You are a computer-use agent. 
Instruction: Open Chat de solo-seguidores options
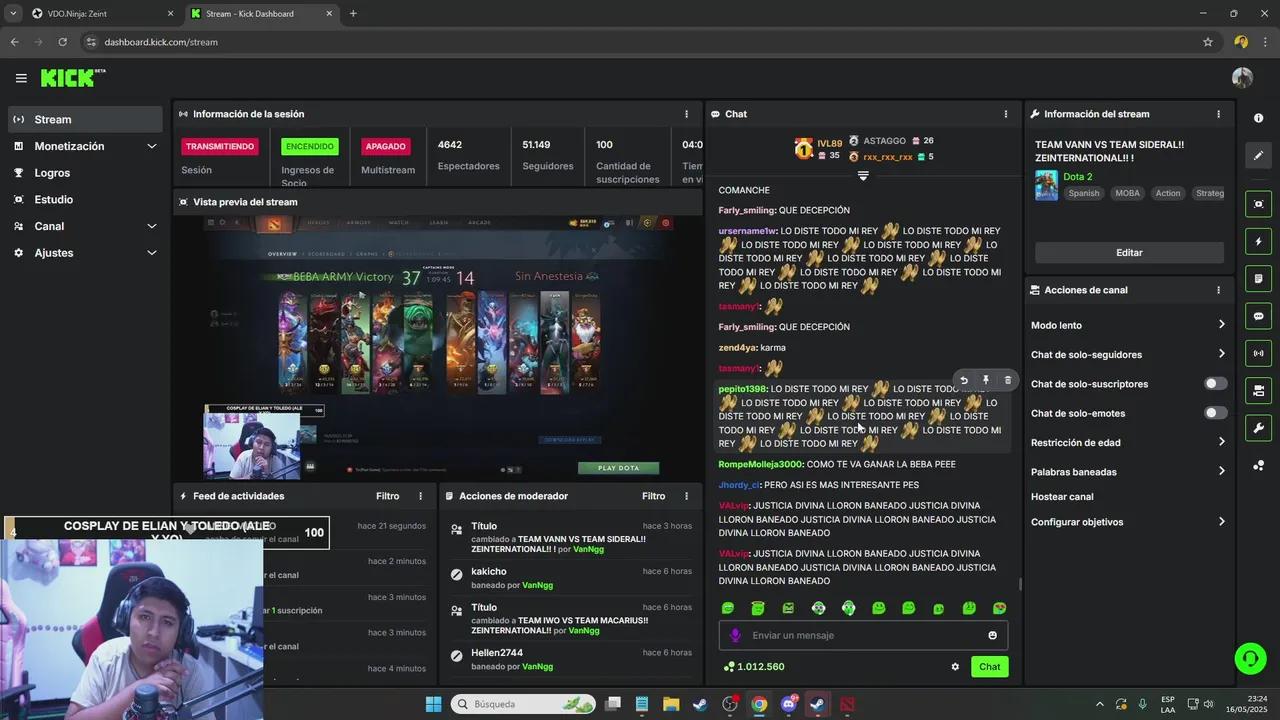point(1128,354)
